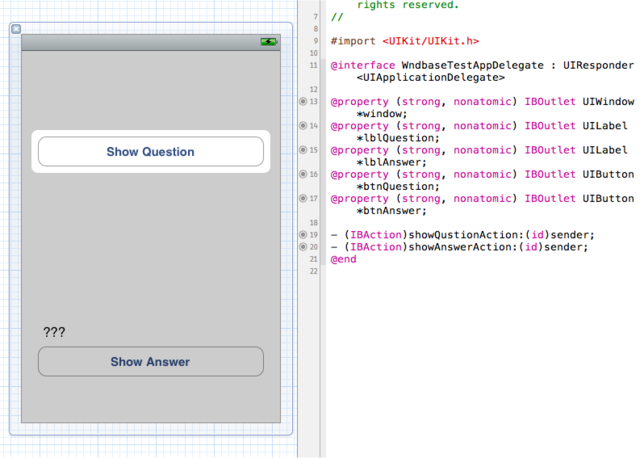640x458 pixels.
Task: Click the UIKit/UIKit.h import text
Action: pyautogui.click(x=431, y=41)
